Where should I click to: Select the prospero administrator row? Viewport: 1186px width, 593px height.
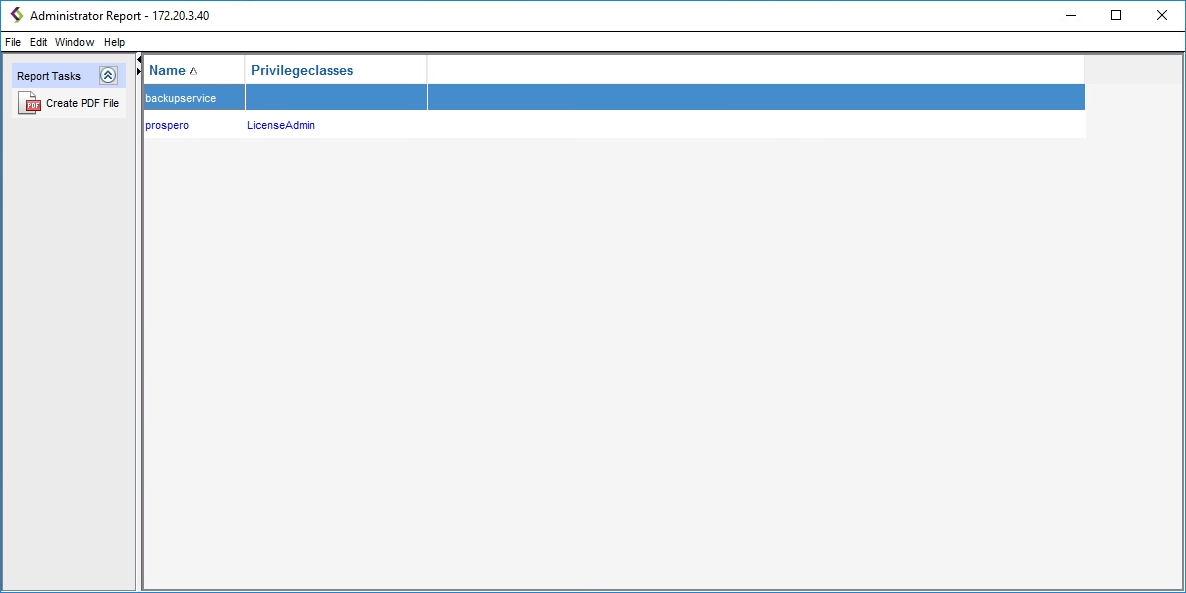click(x=167, y=125)
